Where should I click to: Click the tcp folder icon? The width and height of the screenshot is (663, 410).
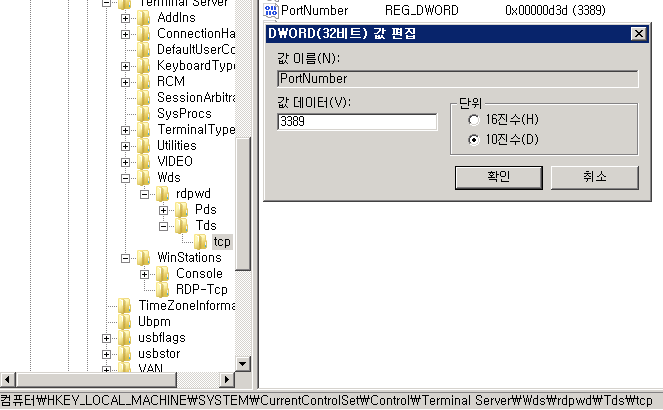click(x=201, y=242)
